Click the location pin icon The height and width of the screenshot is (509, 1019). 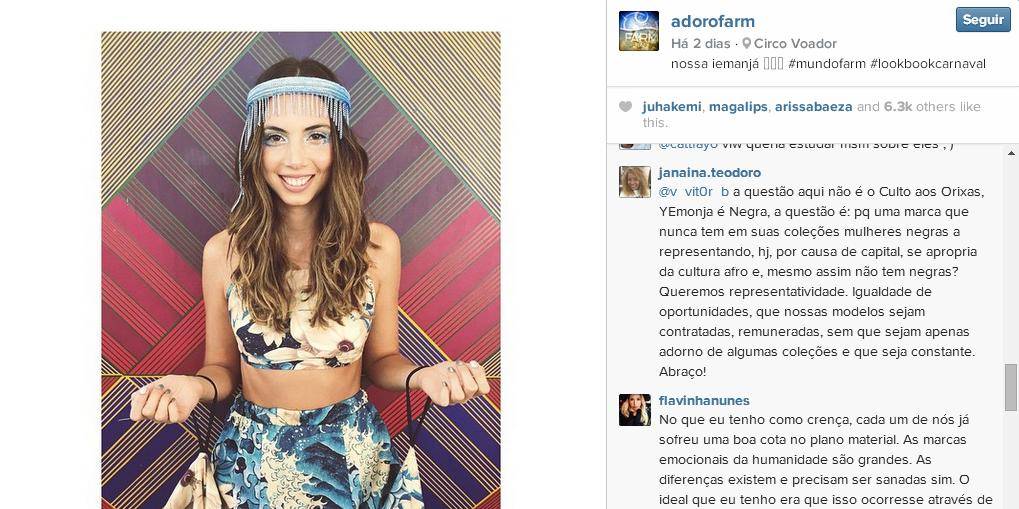[x=747, y=44]
